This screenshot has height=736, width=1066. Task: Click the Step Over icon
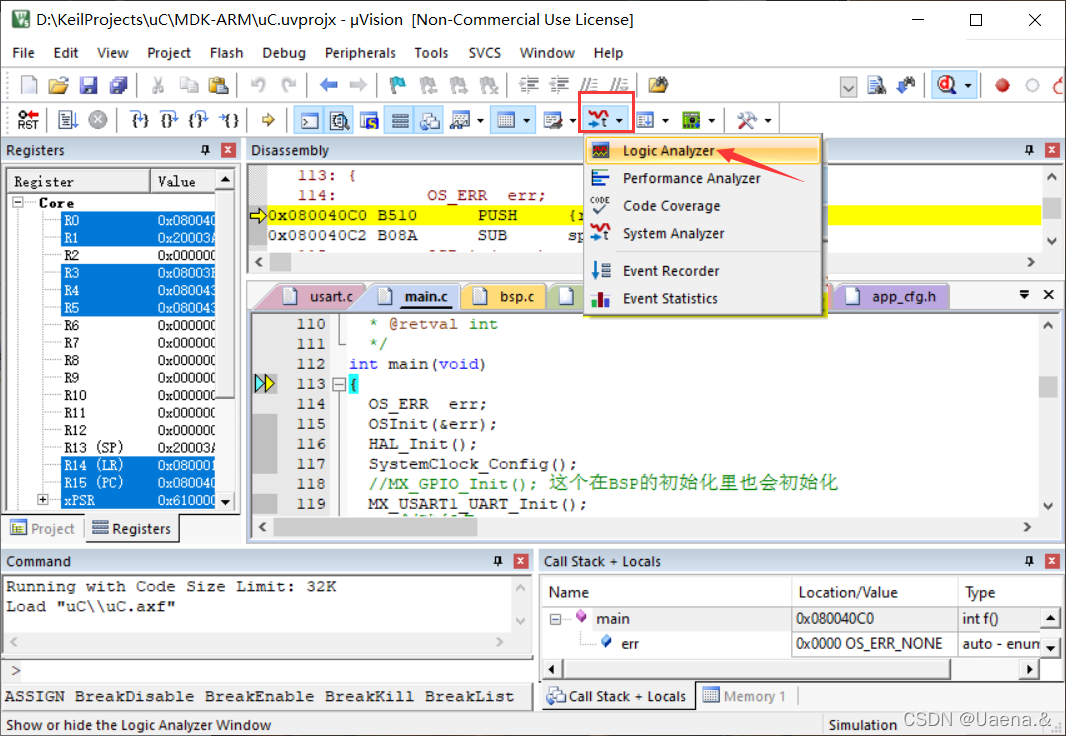click(x=169, y=120)
